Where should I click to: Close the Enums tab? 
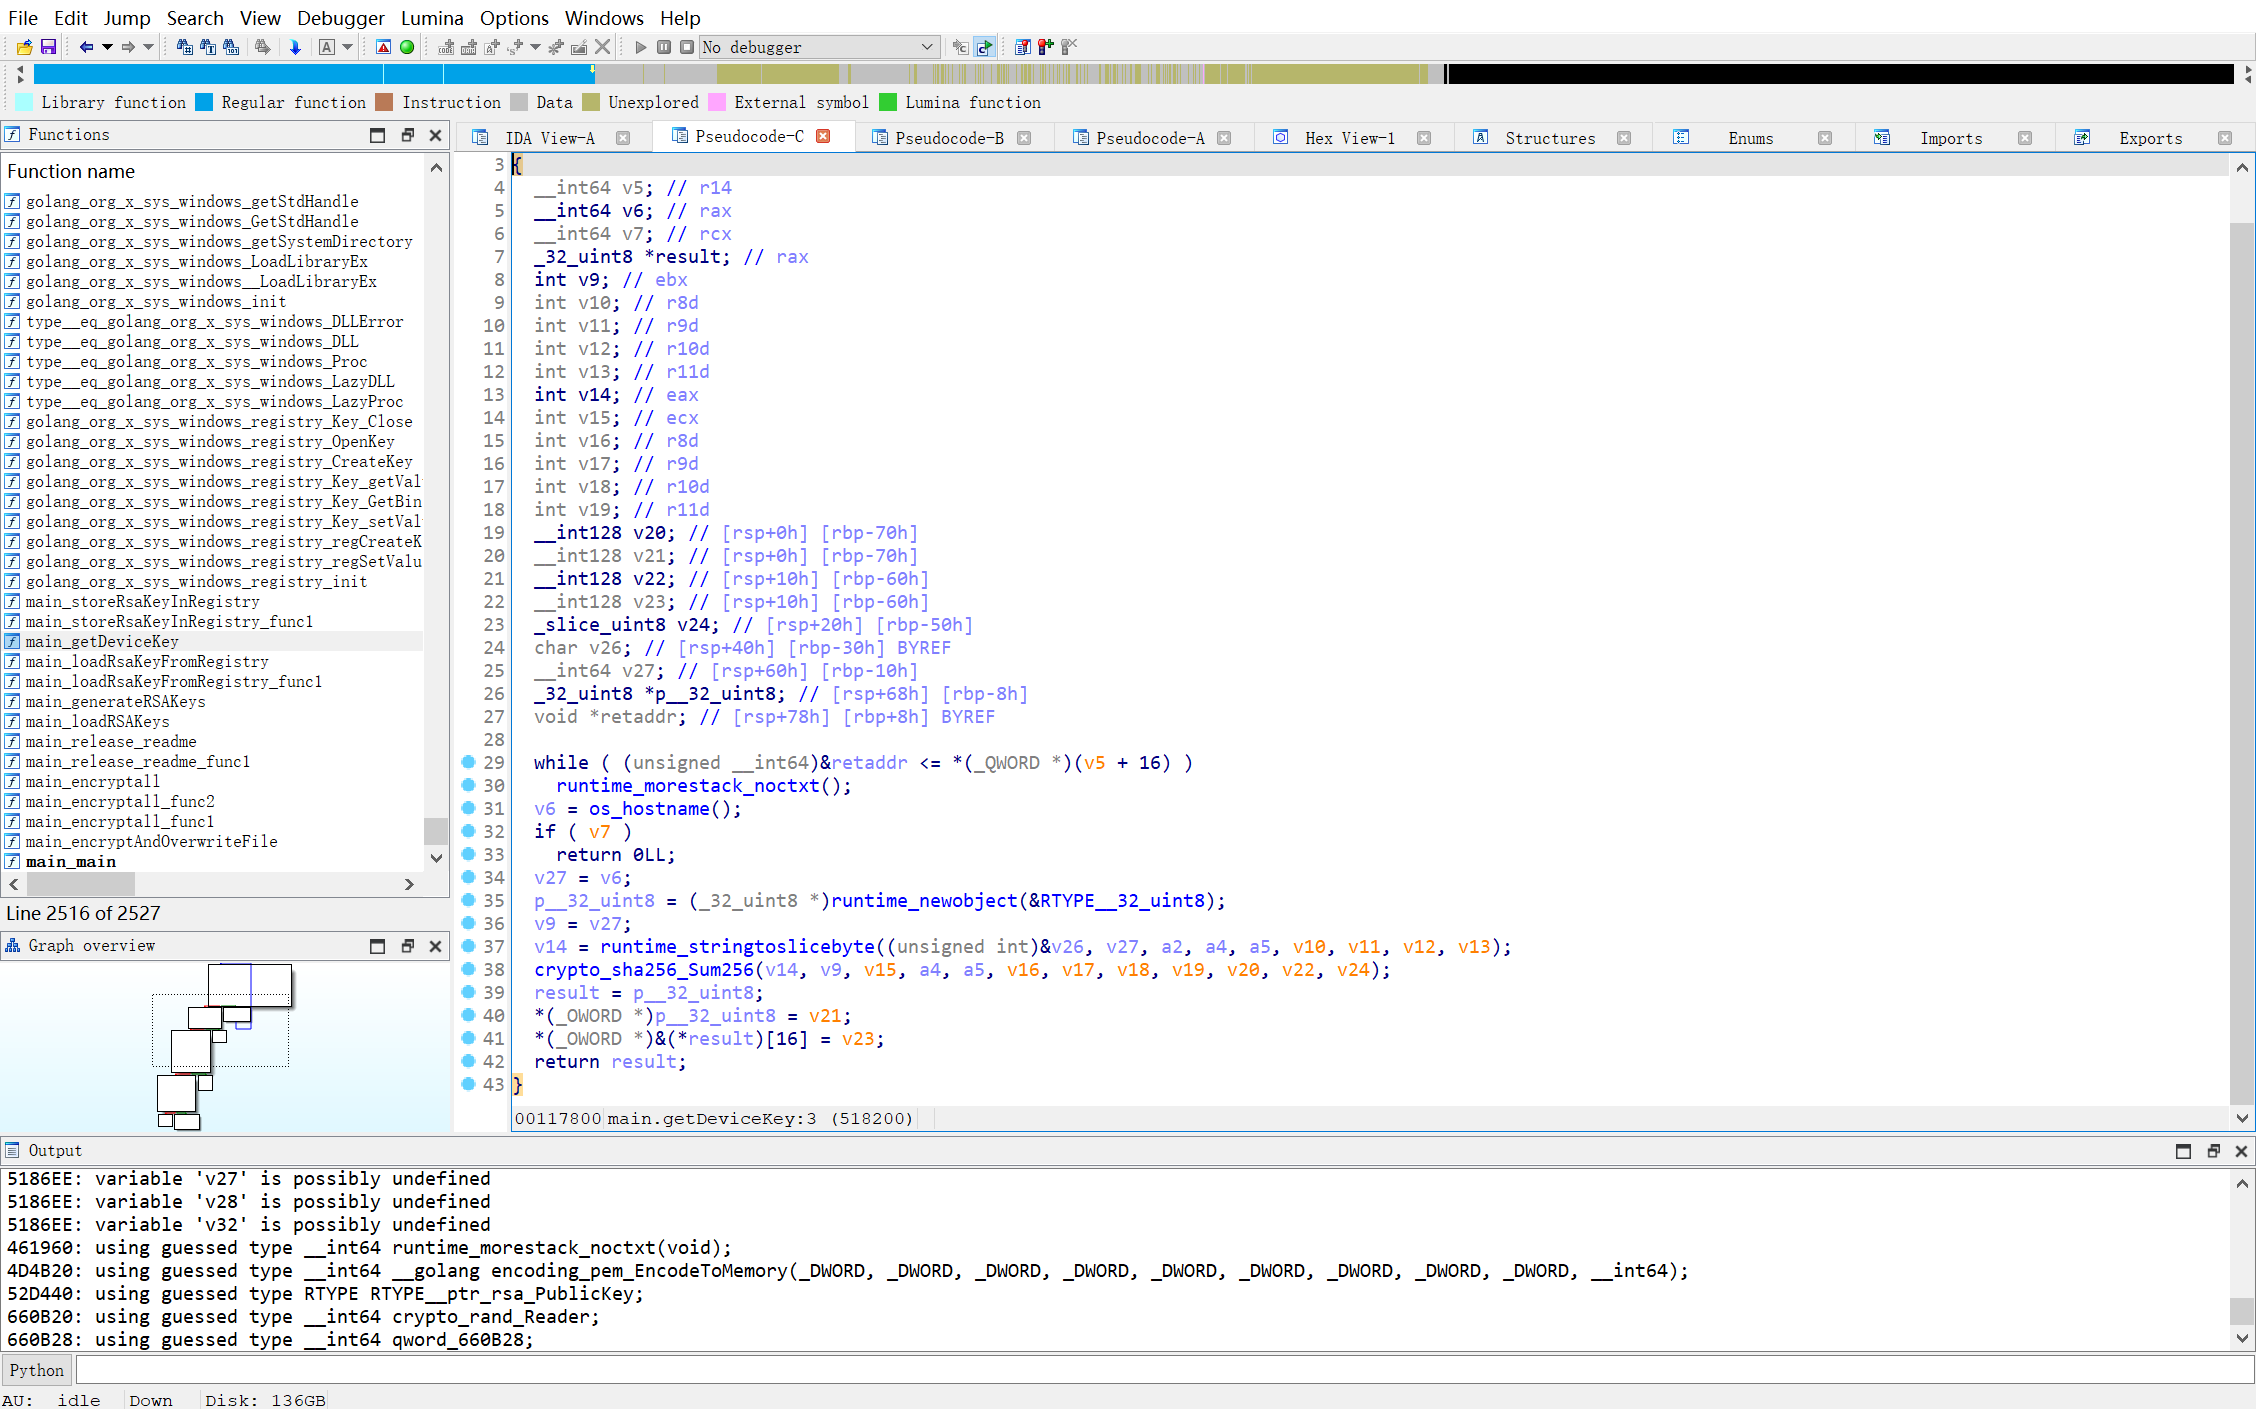tap(1824, 138)
